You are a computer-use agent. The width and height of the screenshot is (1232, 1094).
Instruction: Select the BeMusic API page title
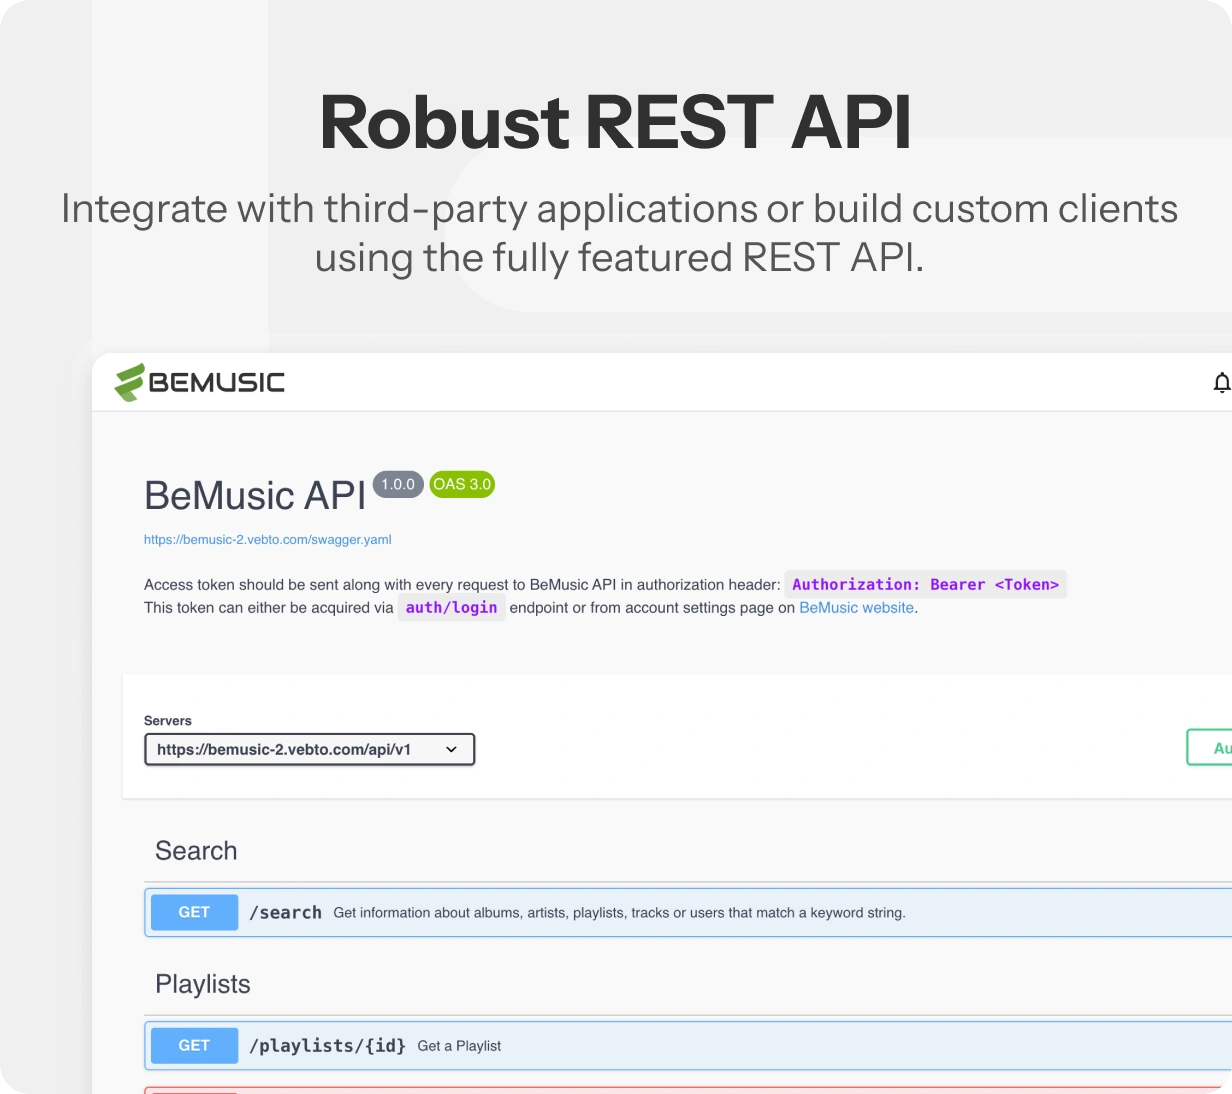[x=253, y=494]
